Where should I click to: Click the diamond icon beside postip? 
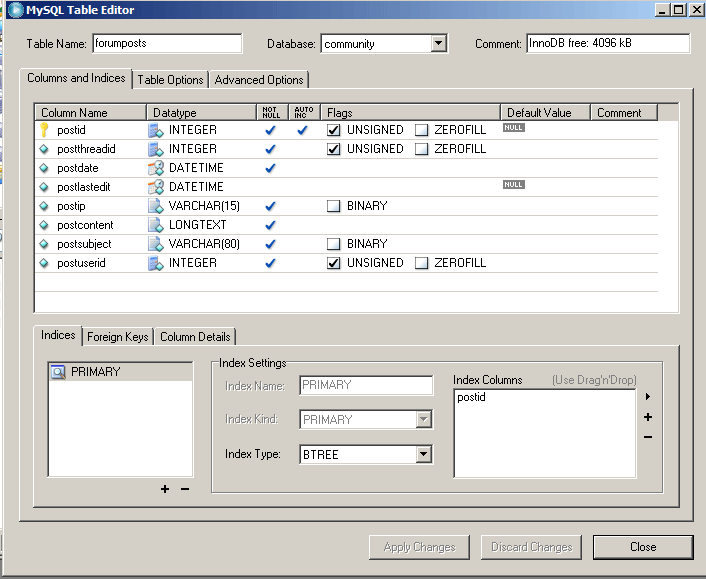click(x=44, y=206)
